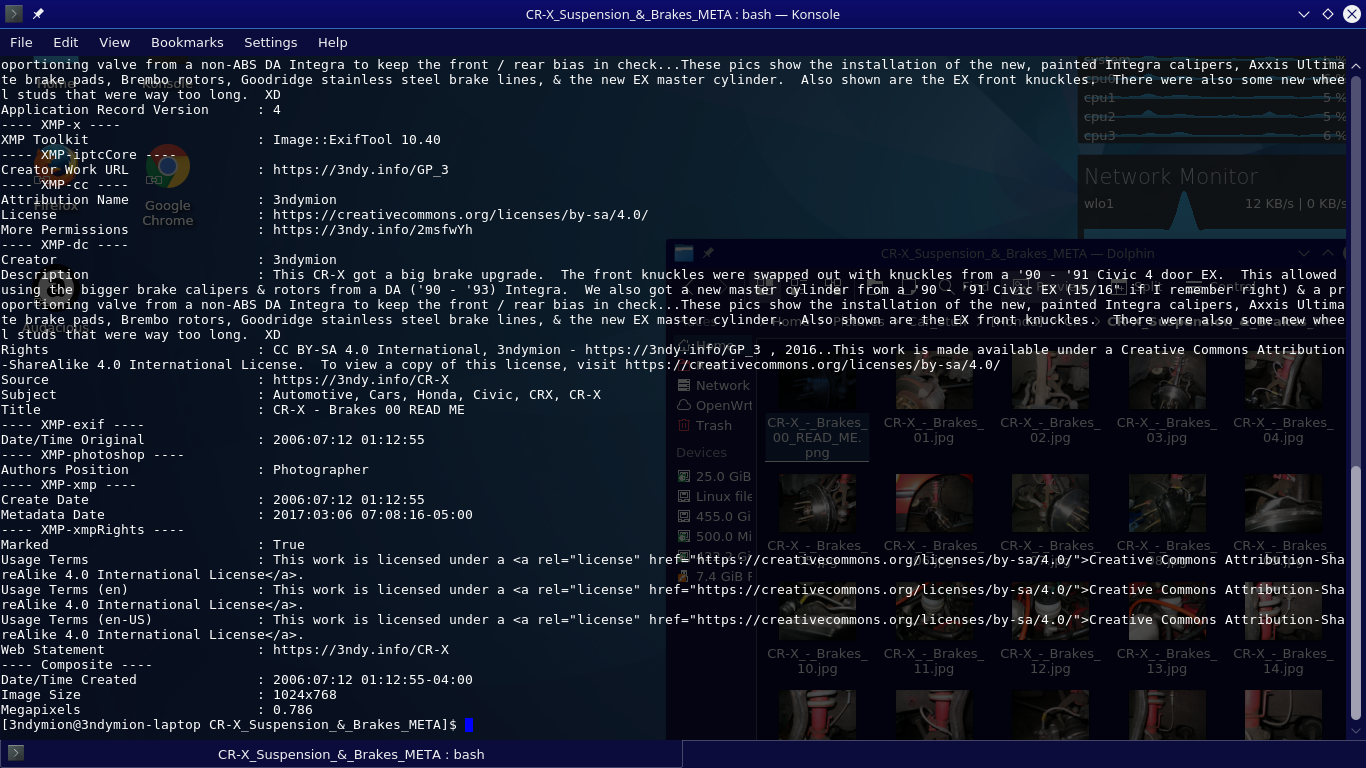1366x768 pixels.
Task: Select Network in the Dolphin places panel behind
Action: coord(713,385)
